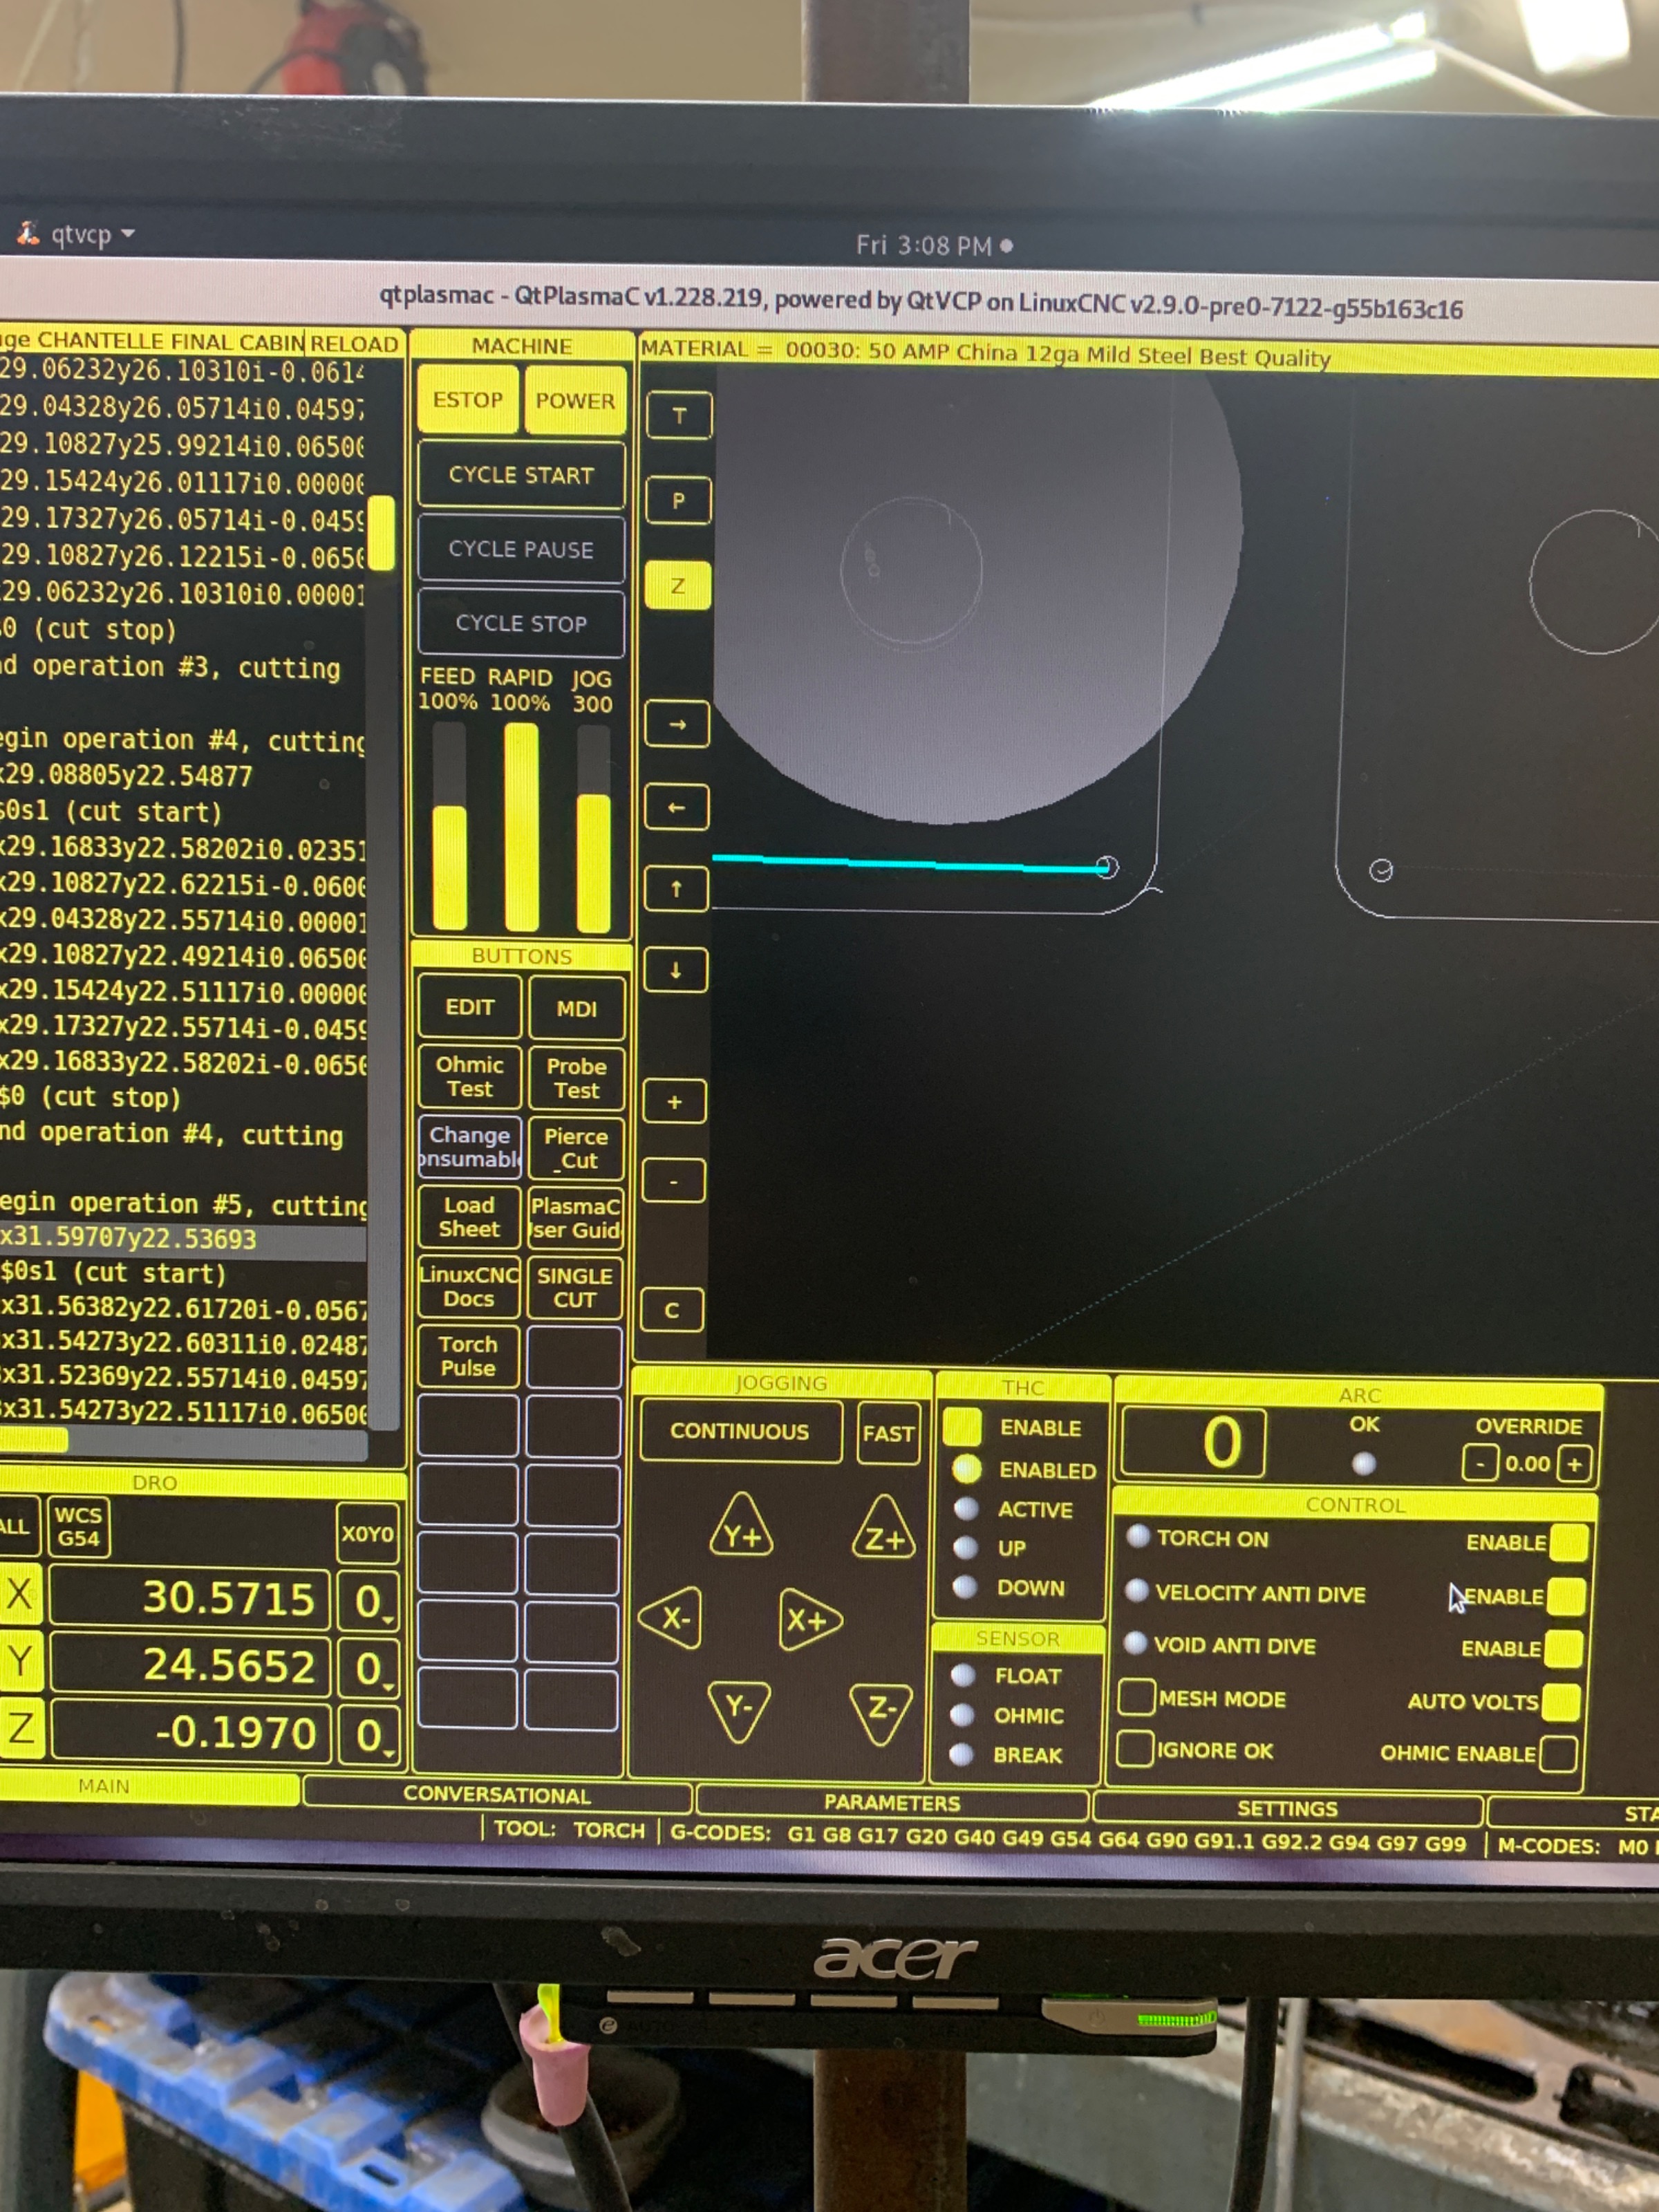1659x2212 pixels.
Task: Open the EDIT button
Action: point(470,1007)
